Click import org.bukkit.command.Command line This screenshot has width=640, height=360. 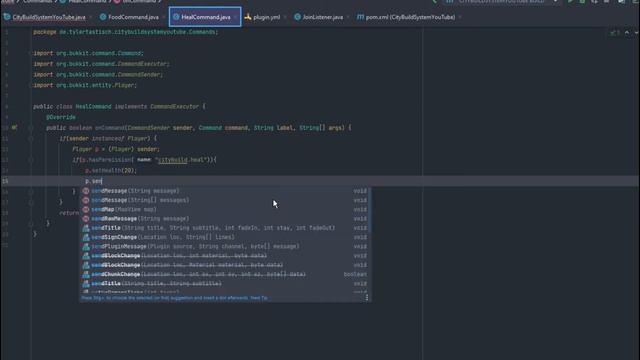point(88,53)
